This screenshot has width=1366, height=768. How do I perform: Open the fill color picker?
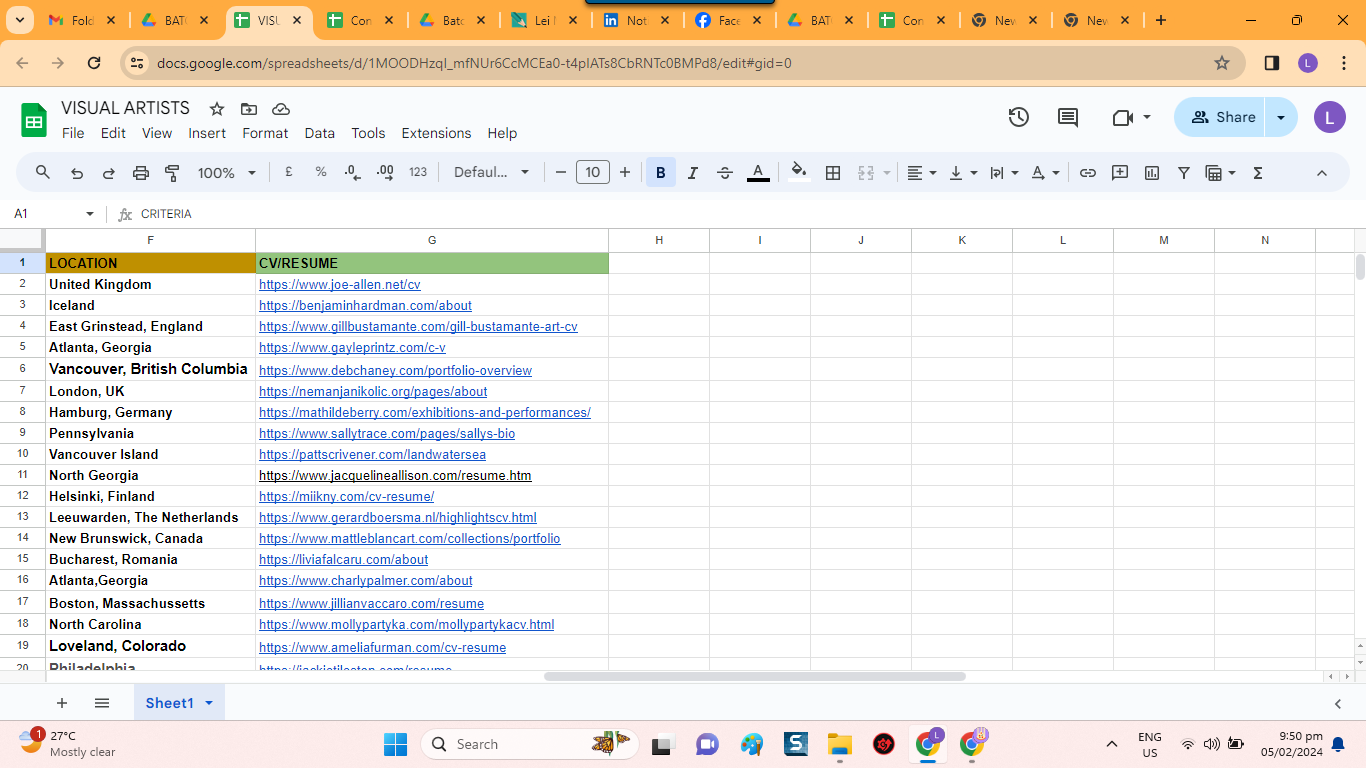coord(798,172)
